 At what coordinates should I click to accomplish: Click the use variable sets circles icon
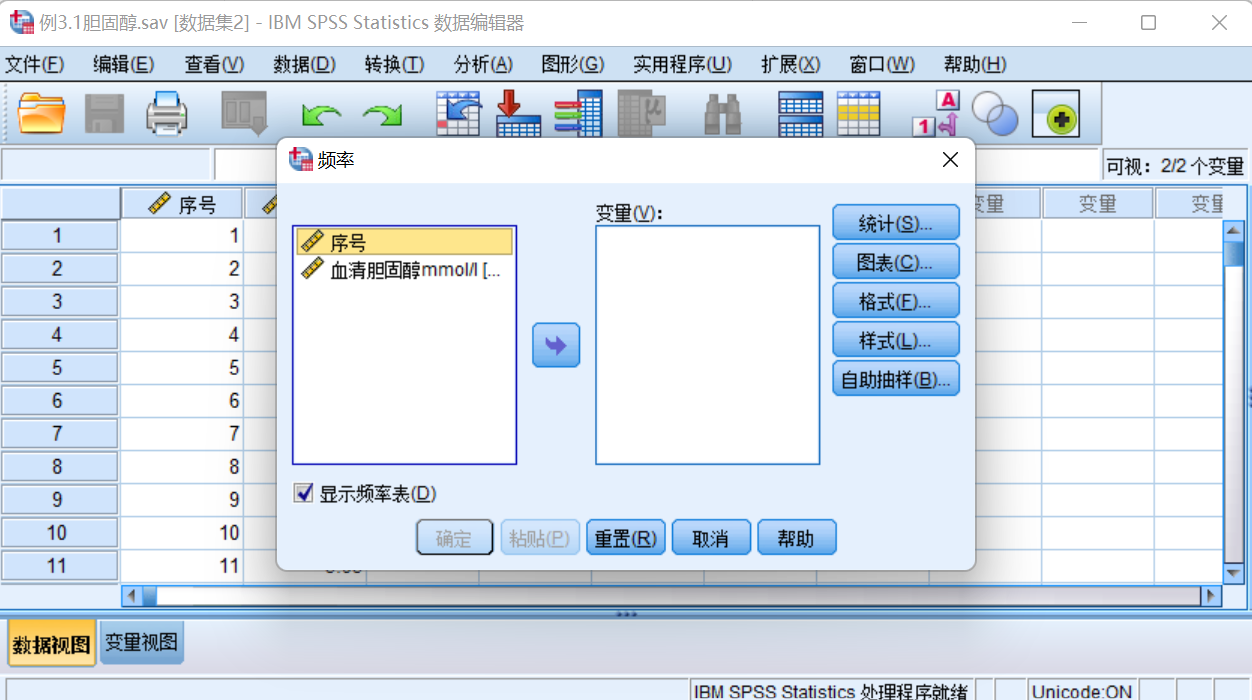click(995, 115)
